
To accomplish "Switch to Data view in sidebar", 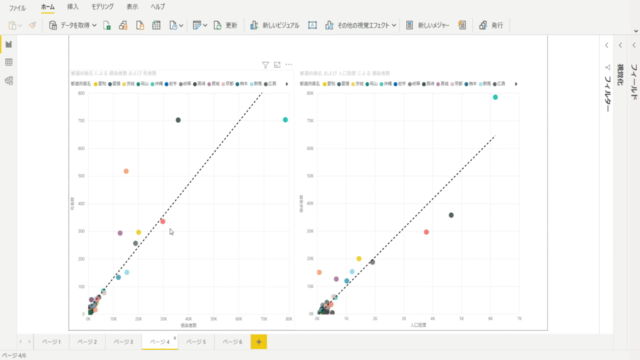I will [9, 62].
